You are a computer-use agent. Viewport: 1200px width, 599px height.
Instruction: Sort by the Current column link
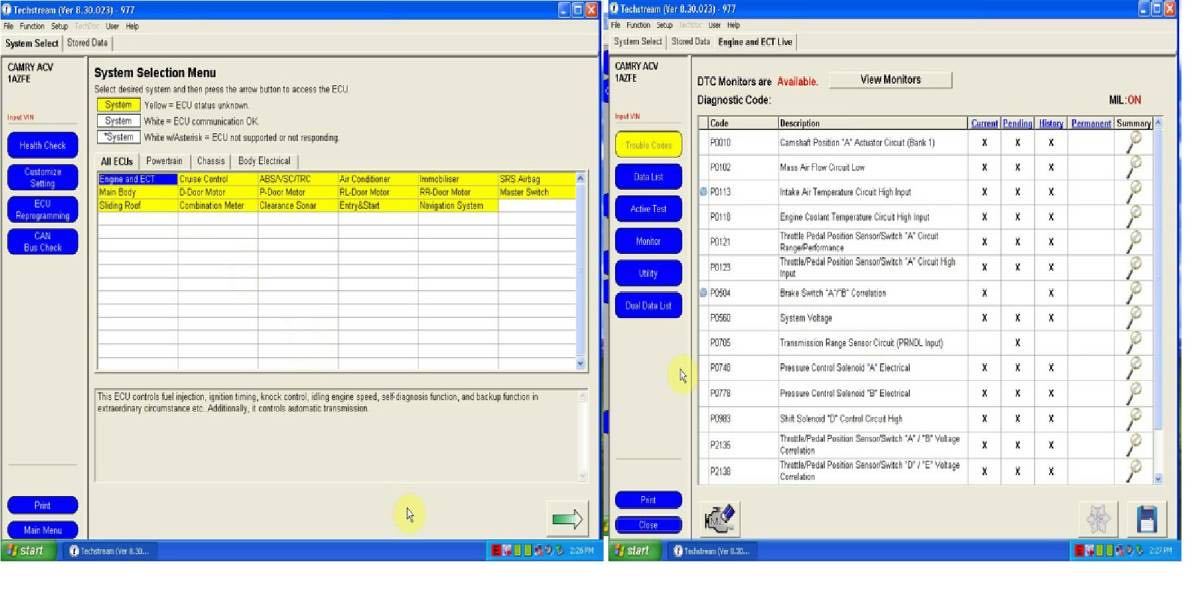[984, 123]
